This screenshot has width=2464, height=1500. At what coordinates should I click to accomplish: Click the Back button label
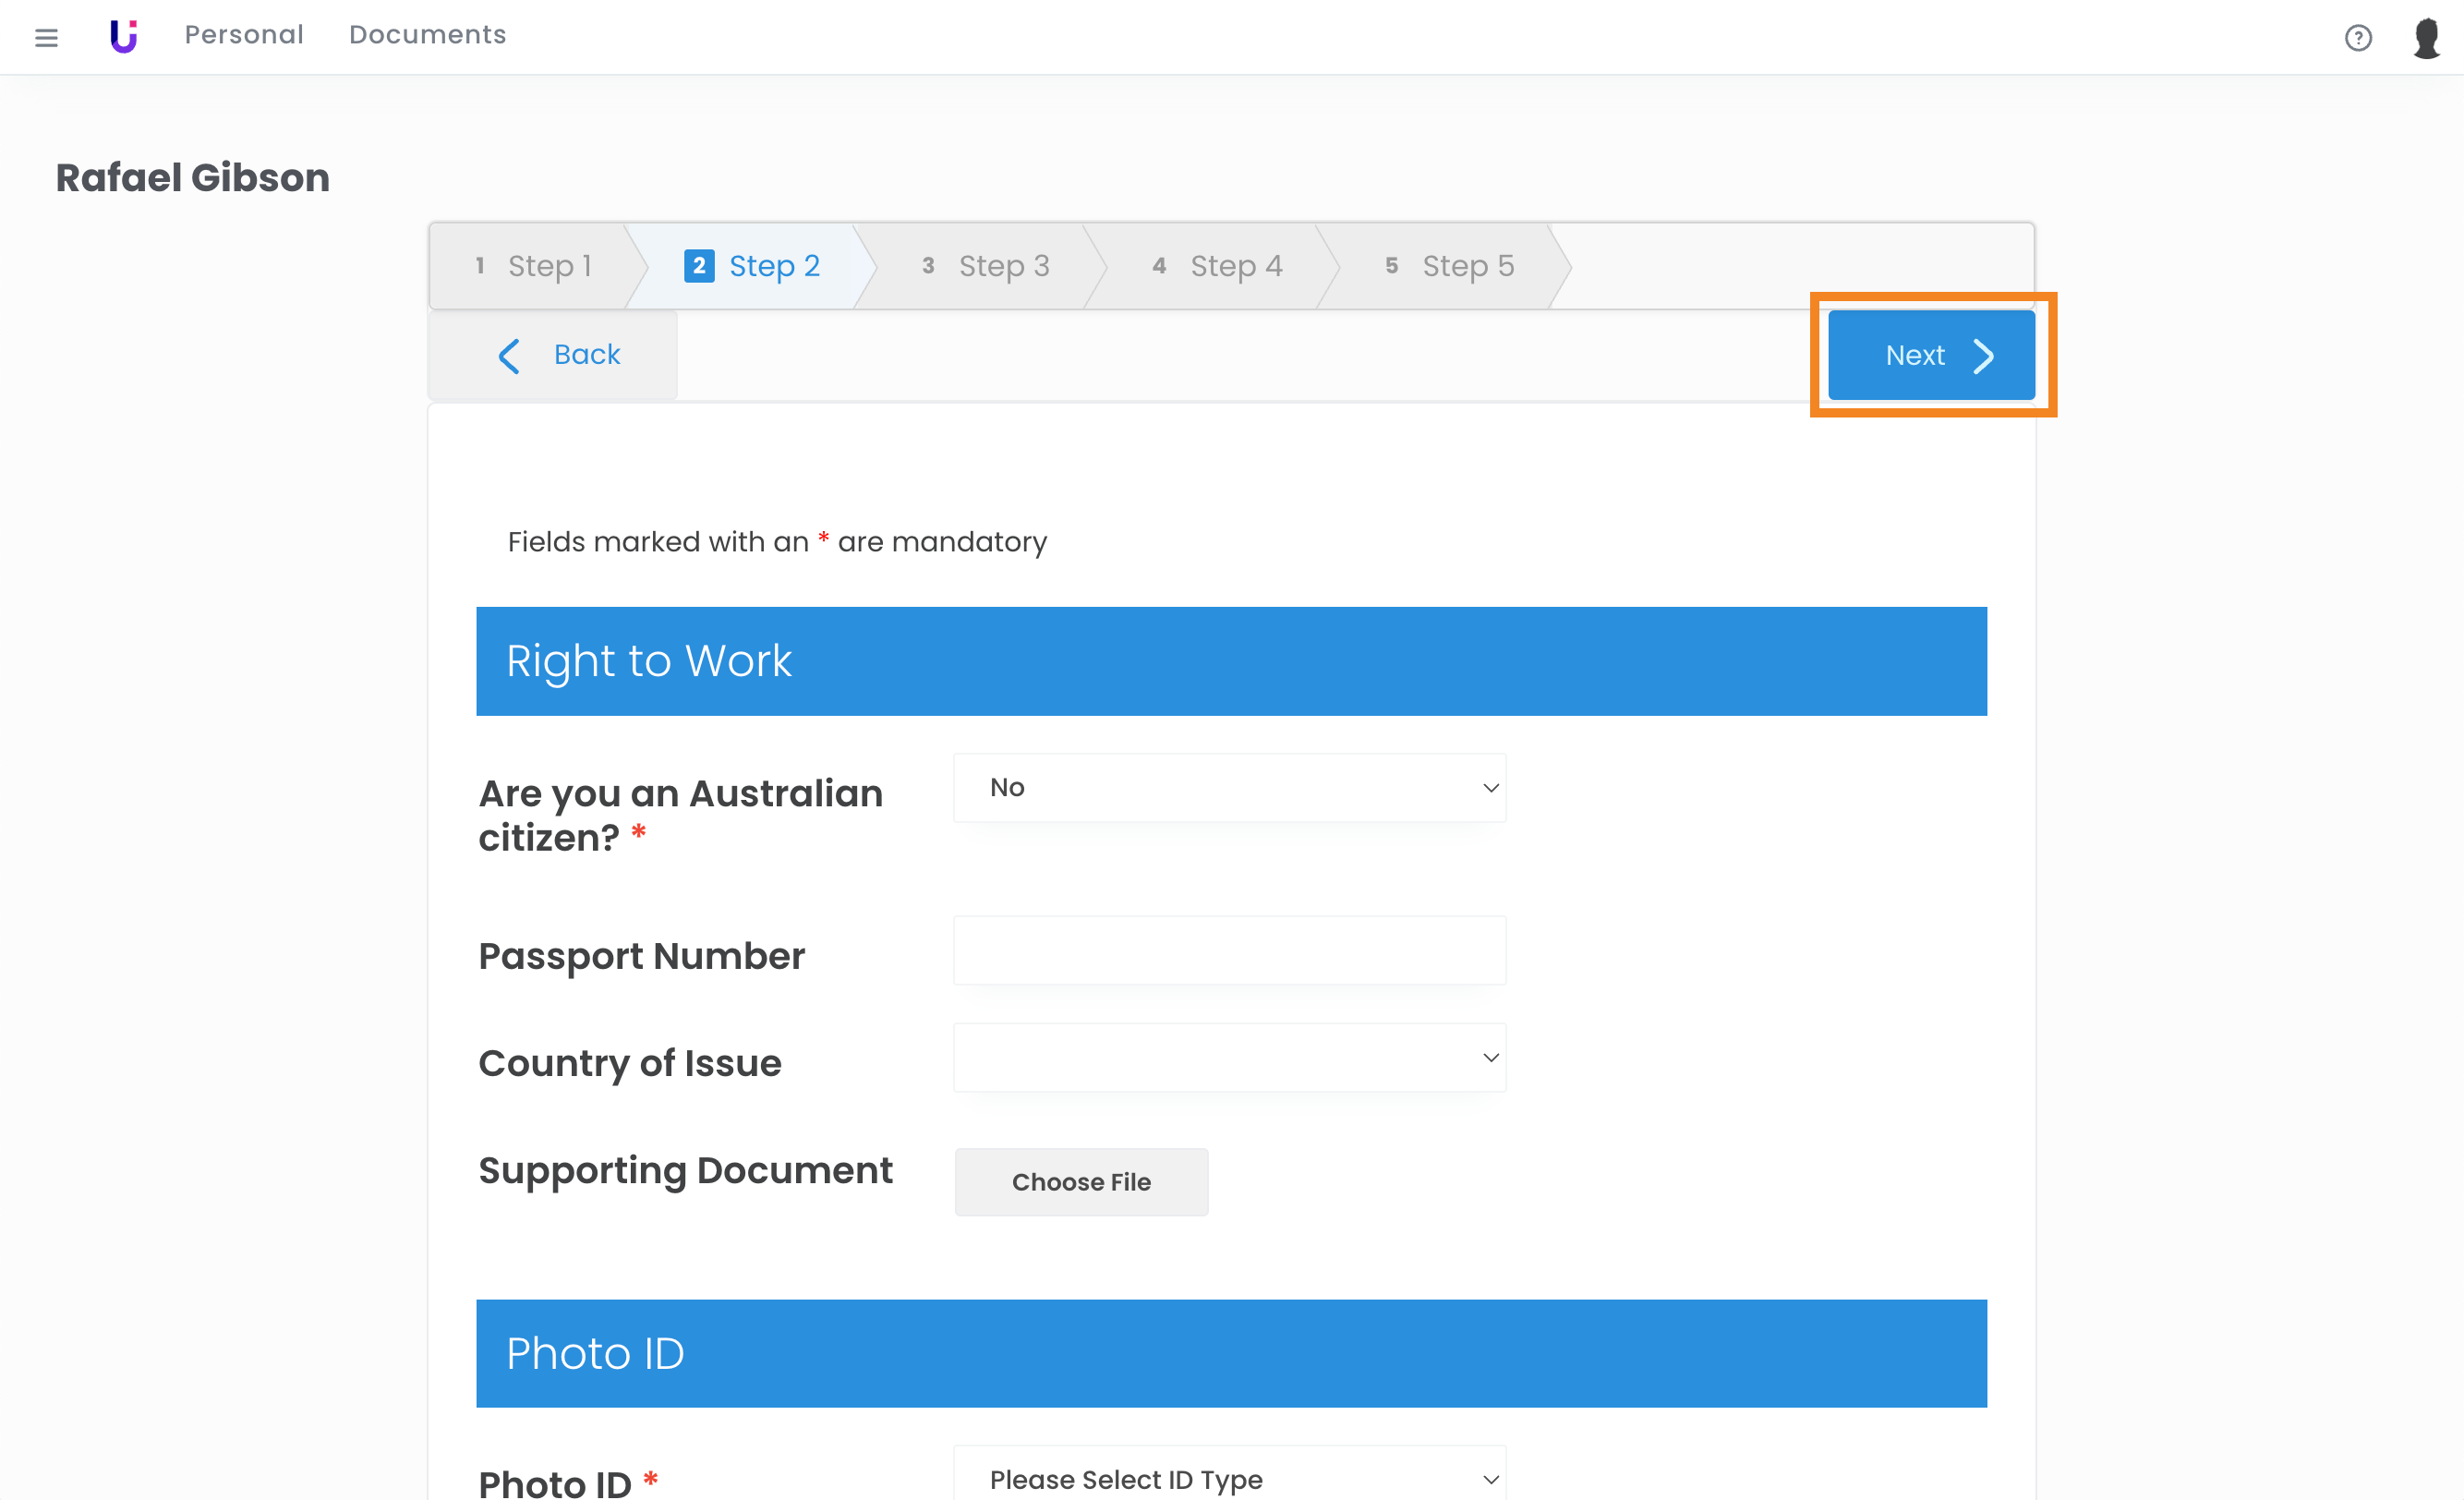587,355
